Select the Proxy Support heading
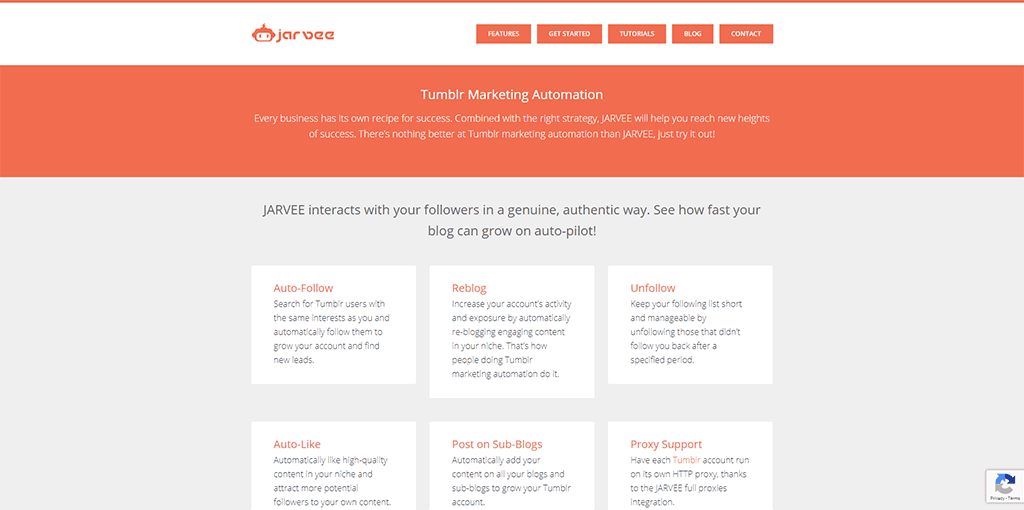The image size is (1024, 510). point(666,444)
